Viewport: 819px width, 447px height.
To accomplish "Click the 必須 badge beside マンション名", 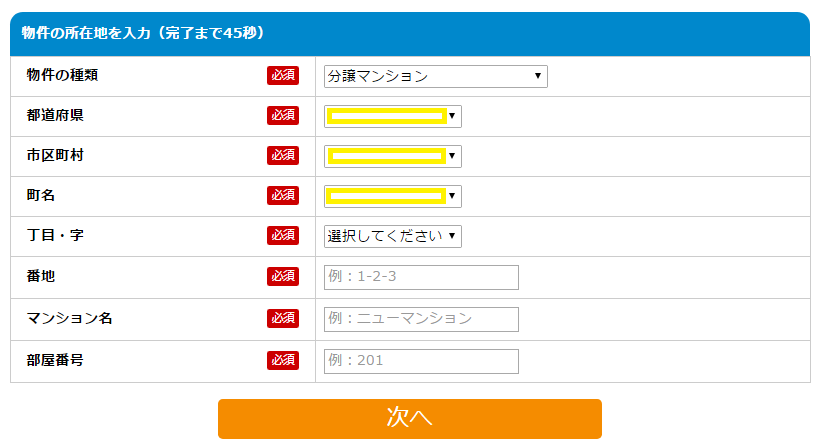I will click(x=283, y=318).
